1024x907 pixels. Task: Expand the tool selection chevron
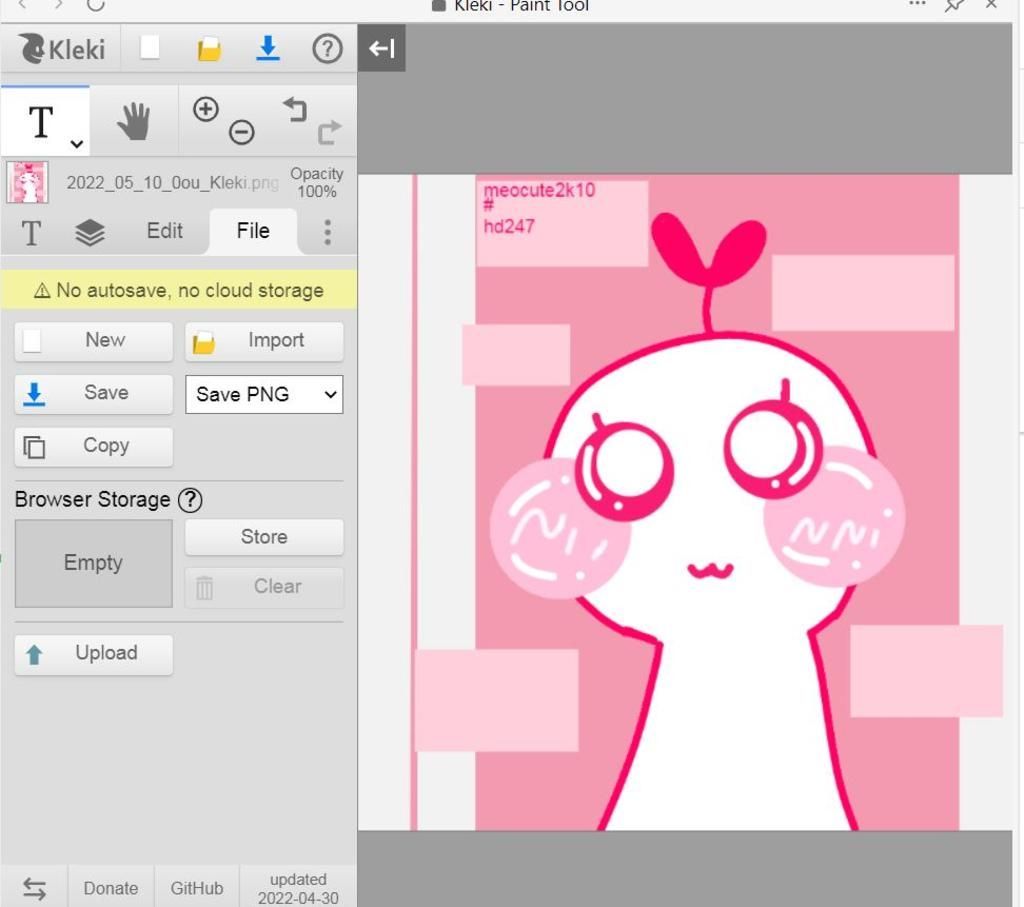(76, 144)
